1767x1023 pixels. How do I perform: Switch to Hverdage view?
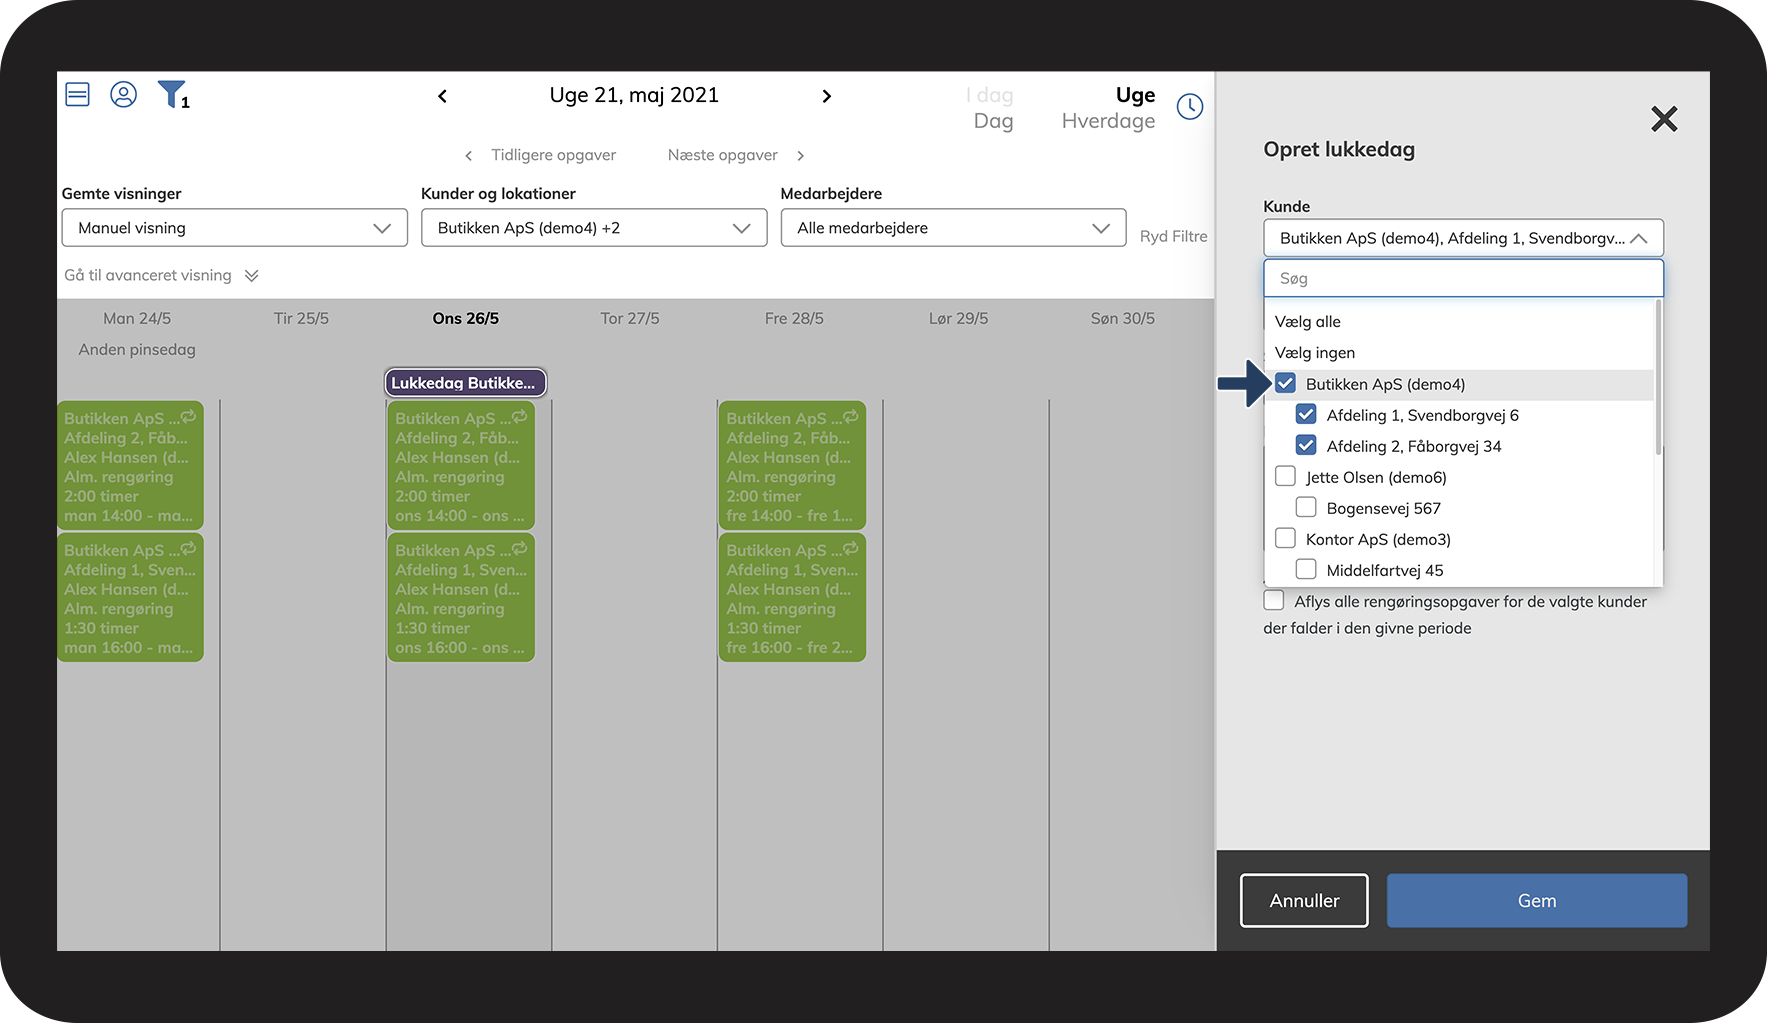[1107, 121]
